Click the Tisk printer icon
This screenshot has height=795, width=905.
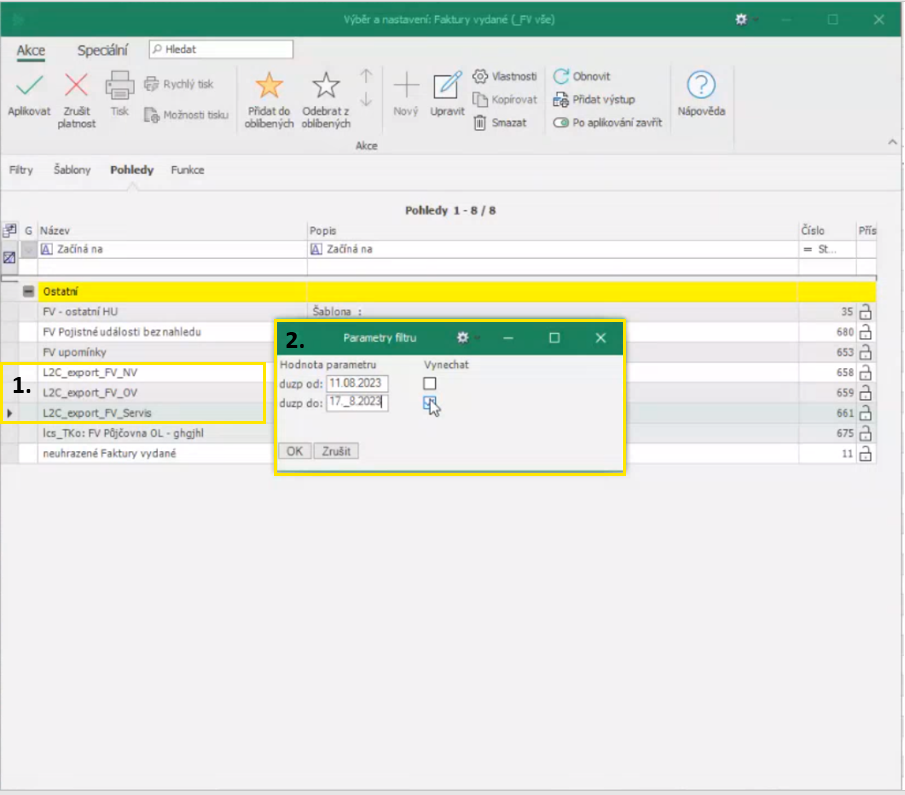click(120, 86)
